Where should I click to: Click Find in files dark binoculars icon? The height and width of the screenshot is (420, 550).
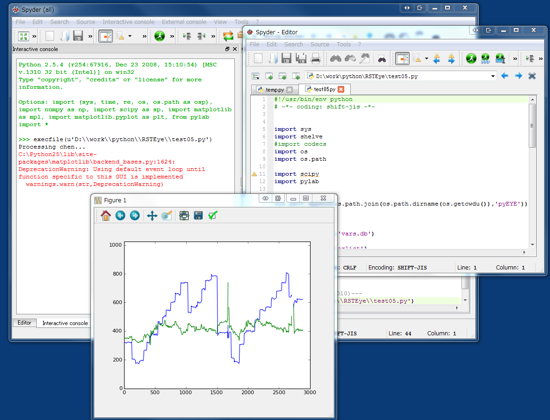(x=382, y=59)
